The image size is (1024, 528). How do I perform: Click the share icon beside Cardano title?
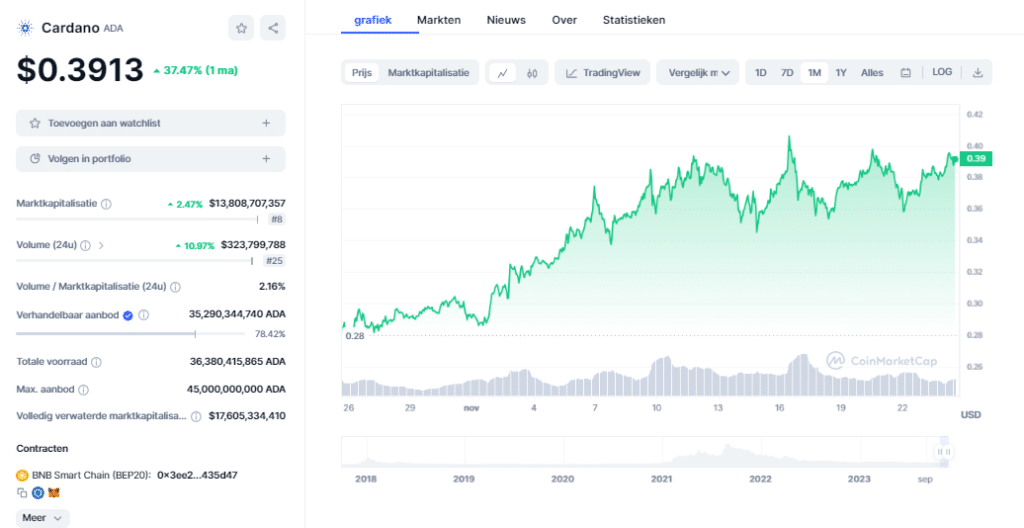[273, 28]
